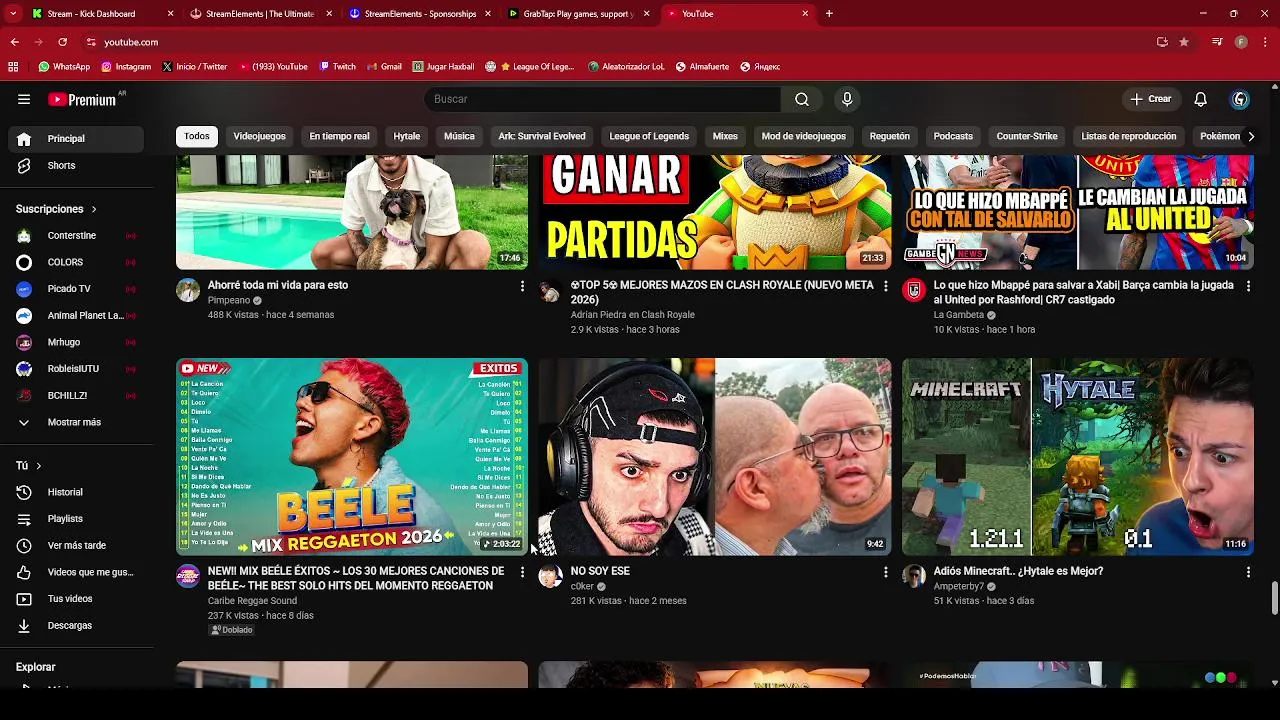The width and height of the screenshot is (1280, 720).
Task: Open Twitch bookmark
Action: tap(337, 67)
